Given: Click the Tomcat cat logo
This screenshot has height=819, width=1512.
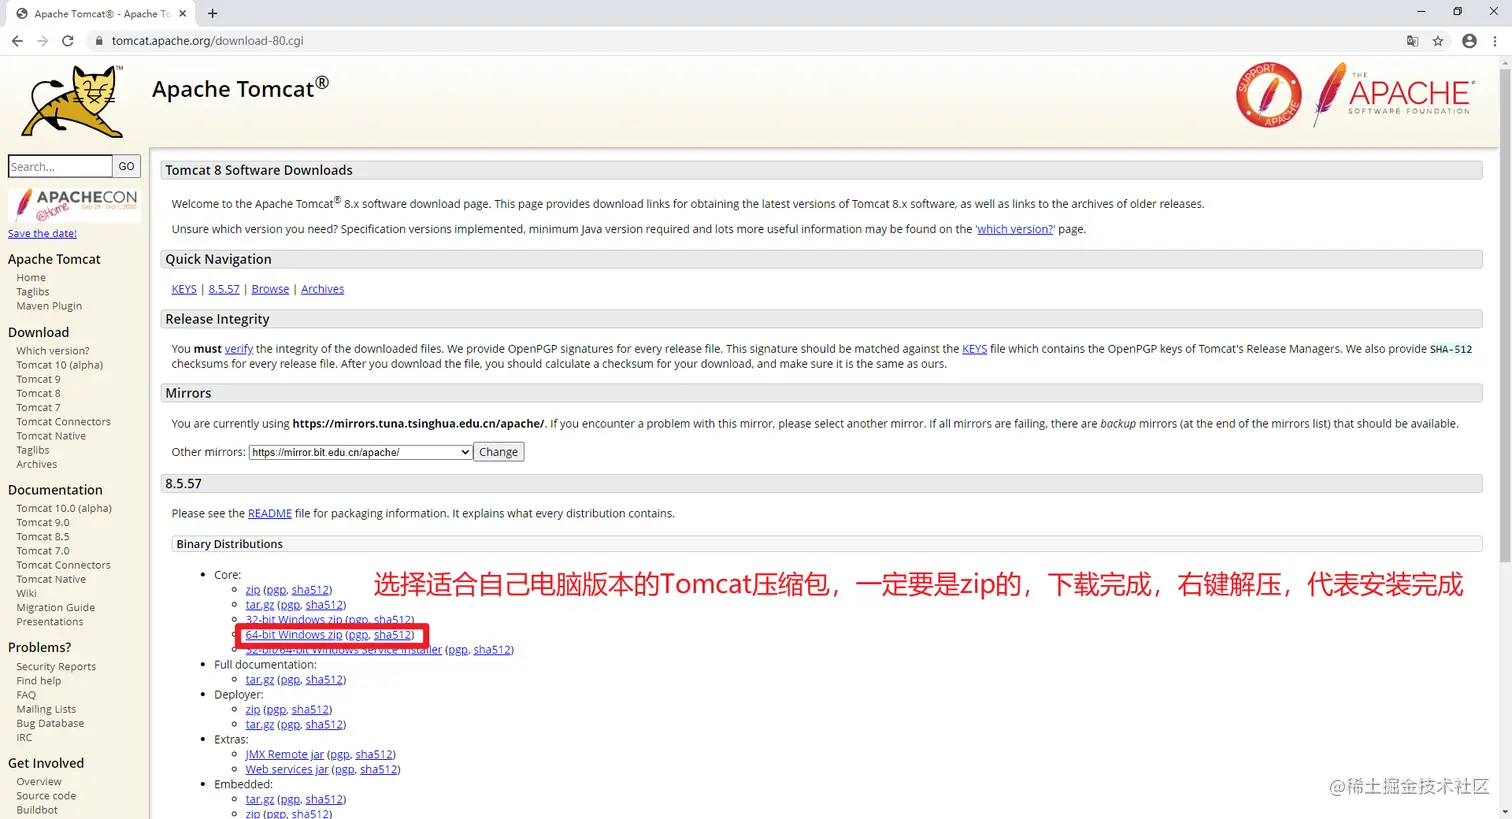Looking at the screenshot, I should 73,102.
